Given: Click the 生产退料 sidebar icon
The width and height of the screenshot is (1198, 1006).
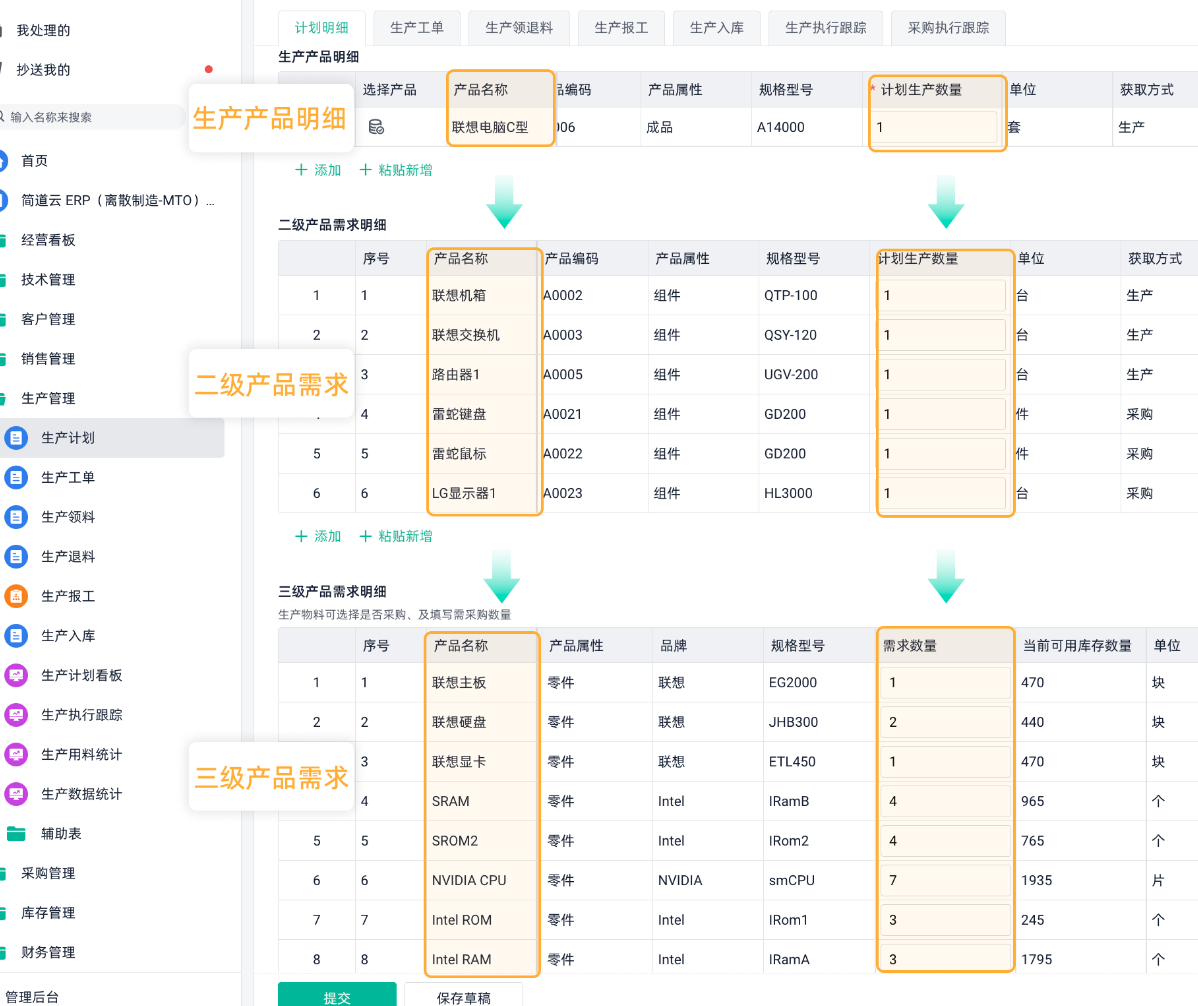Looking at the screenshot, I should tap(16, 557).
